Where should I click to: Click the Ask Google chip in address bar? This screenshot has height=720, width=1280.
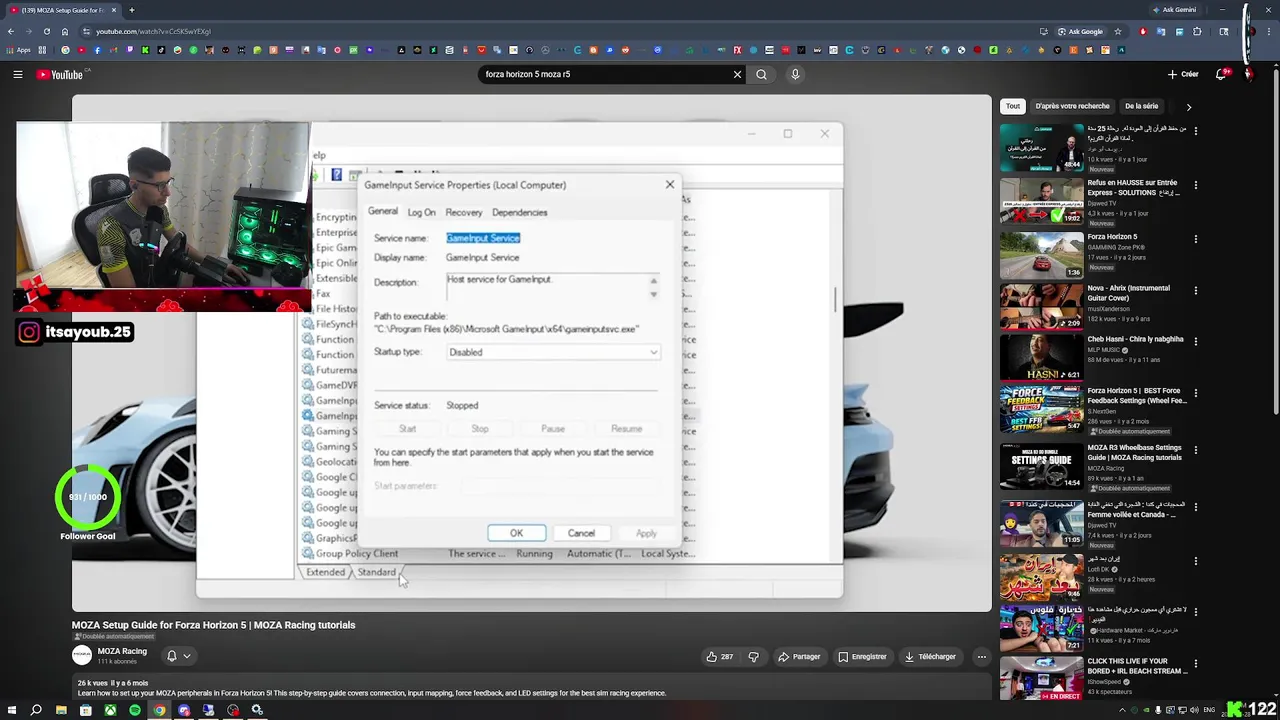(x=1080, y=31)
